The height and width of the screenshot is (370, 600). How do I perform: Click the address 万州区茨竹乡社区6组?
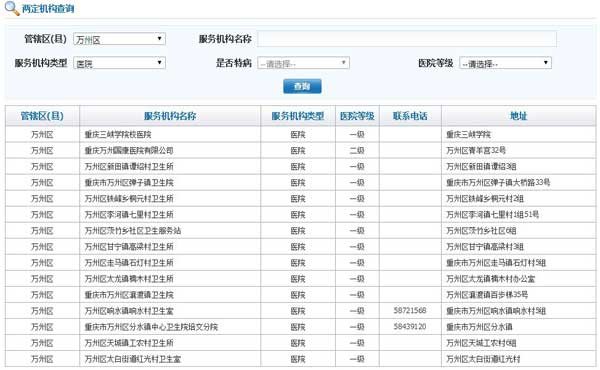point(481,231)
